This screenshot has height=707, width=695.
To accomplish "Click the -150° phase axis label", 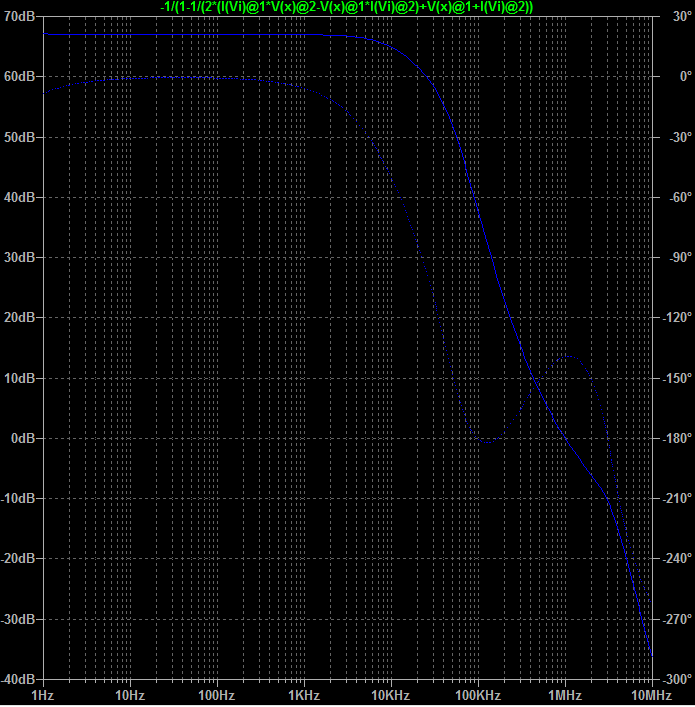I will coord(677,378).
